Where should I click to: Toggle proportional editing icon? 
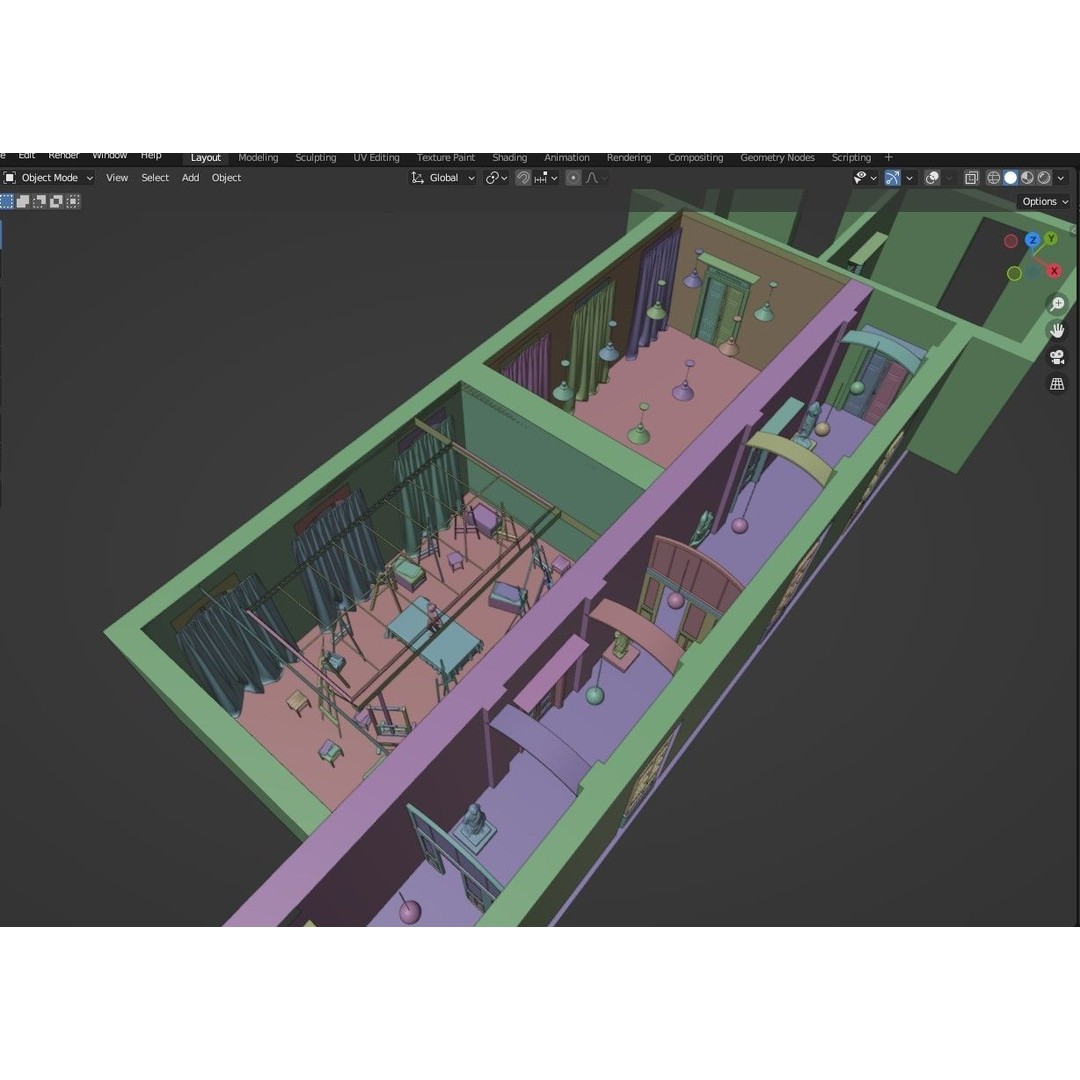(572, 177)
